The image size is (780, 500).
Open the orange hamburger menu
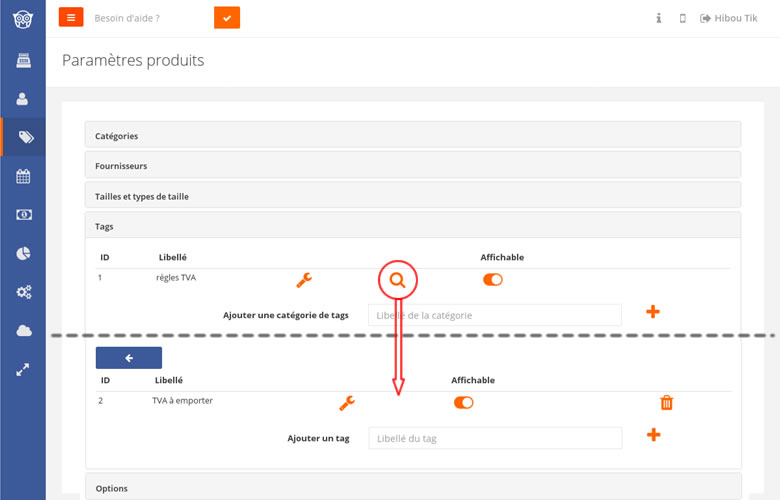71,18
